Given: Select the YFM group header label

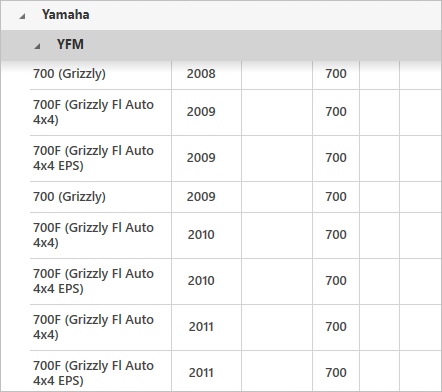Looking at the screenshot, I should 70,44.
